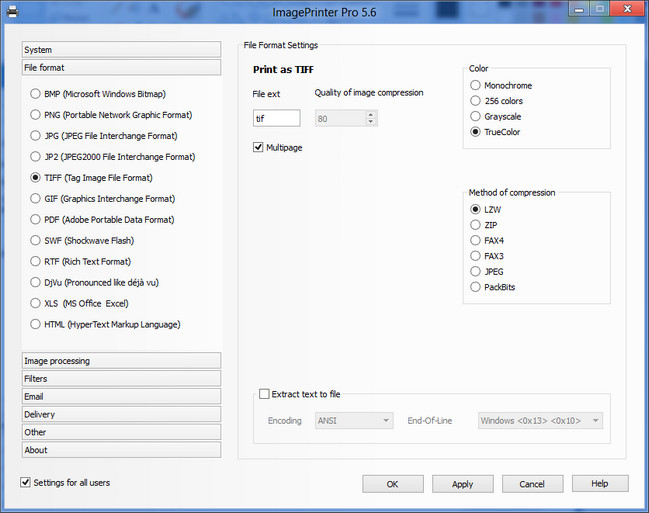Screen dimensions: 649x513
Task: Click the Help button
Action: [x=600, y=484]
